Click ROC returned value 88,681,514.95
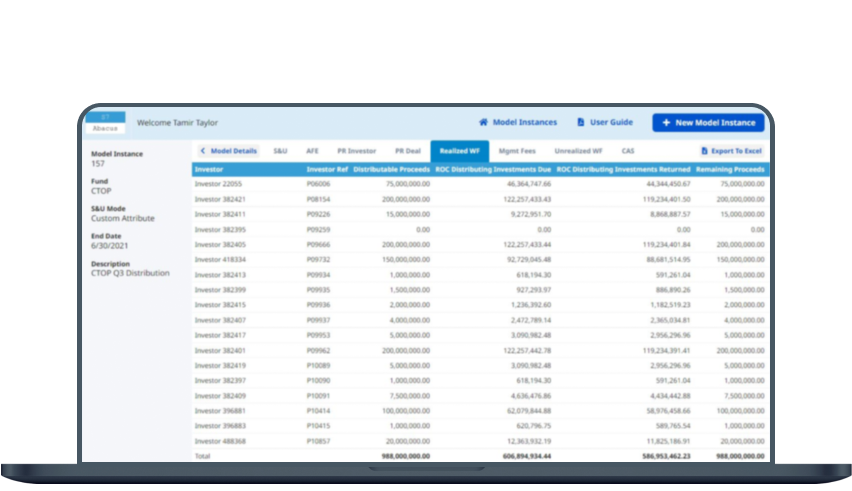 click(x=668, y=260)
